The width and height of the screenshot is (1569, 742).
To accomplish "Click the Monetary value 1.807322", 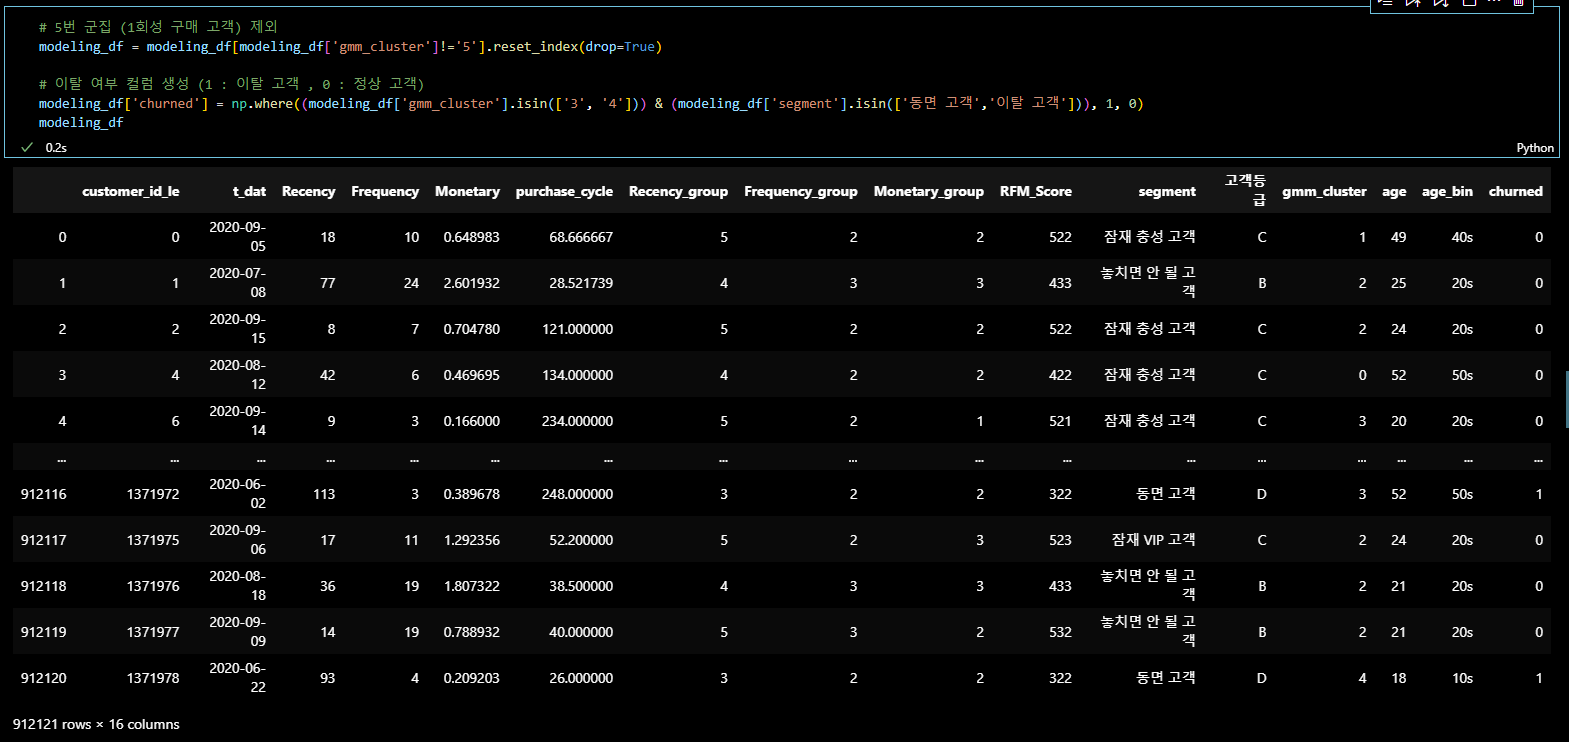I will 471,586.
